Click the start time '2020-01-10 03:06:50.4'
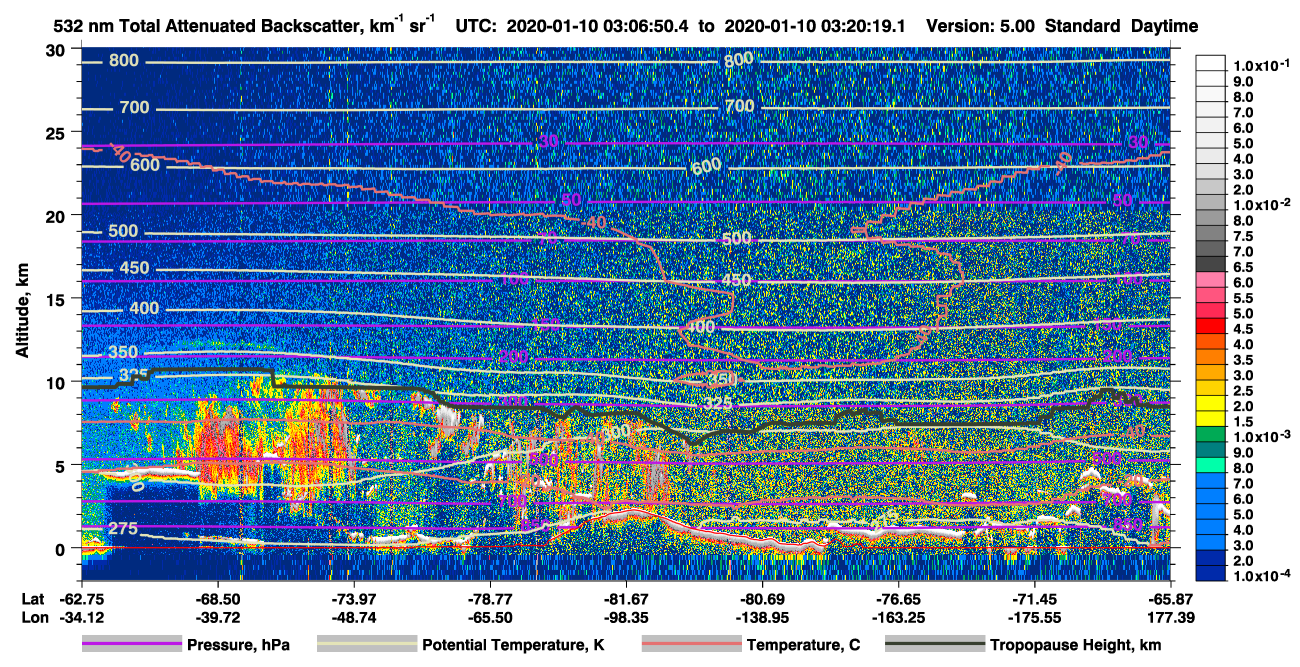 point(598,25)
